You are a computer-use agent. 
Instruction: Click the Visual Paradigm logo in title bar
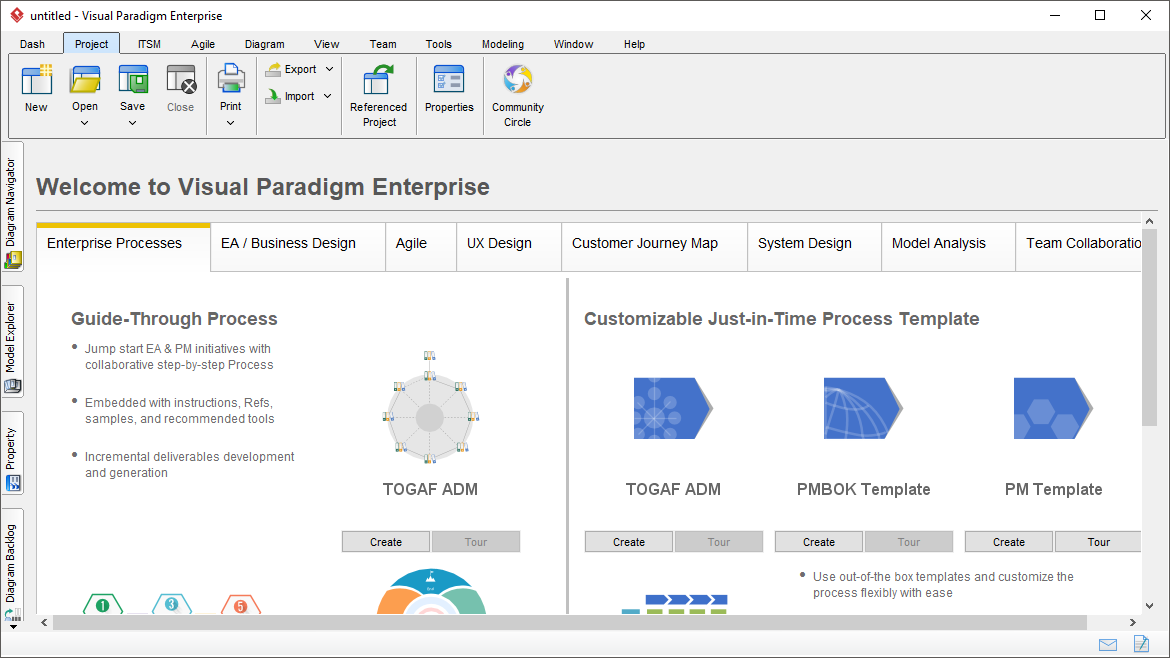point(16,15)
